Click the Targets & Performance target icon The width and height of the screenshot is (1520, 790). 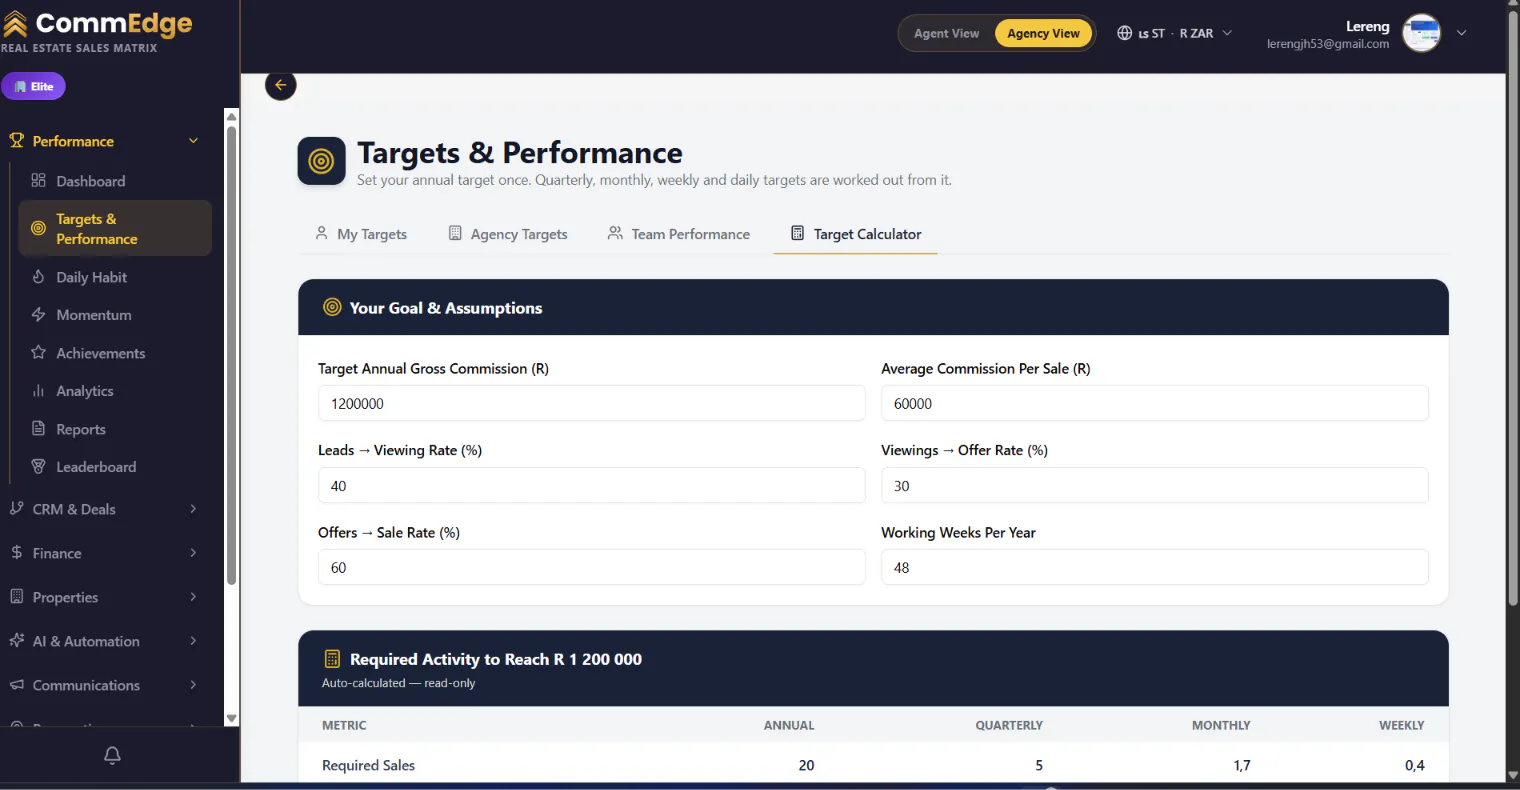coord(321,161)
